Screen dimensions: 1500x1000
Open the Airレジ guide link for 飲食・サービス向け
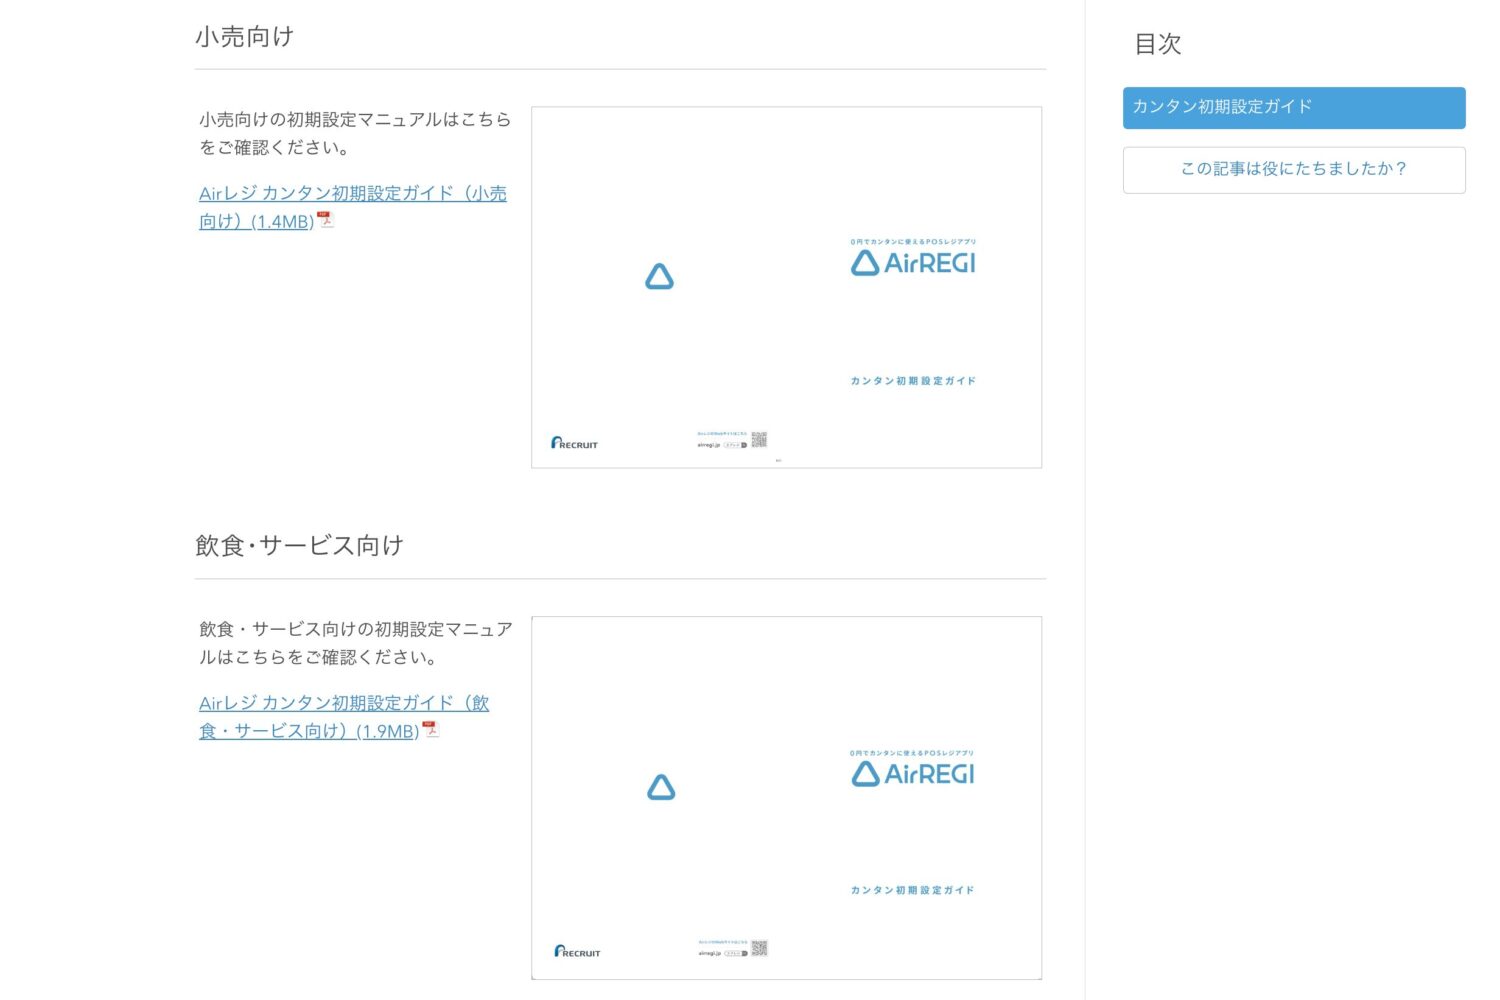click(x=343, y=704)
